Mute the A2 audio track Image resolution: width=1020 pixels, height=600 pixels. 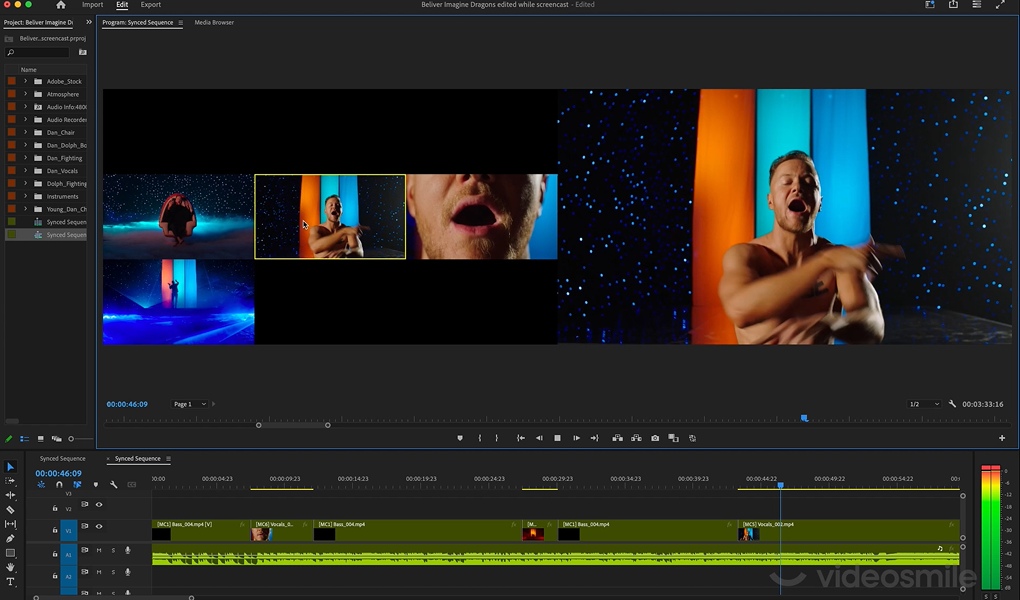[99, 572]
